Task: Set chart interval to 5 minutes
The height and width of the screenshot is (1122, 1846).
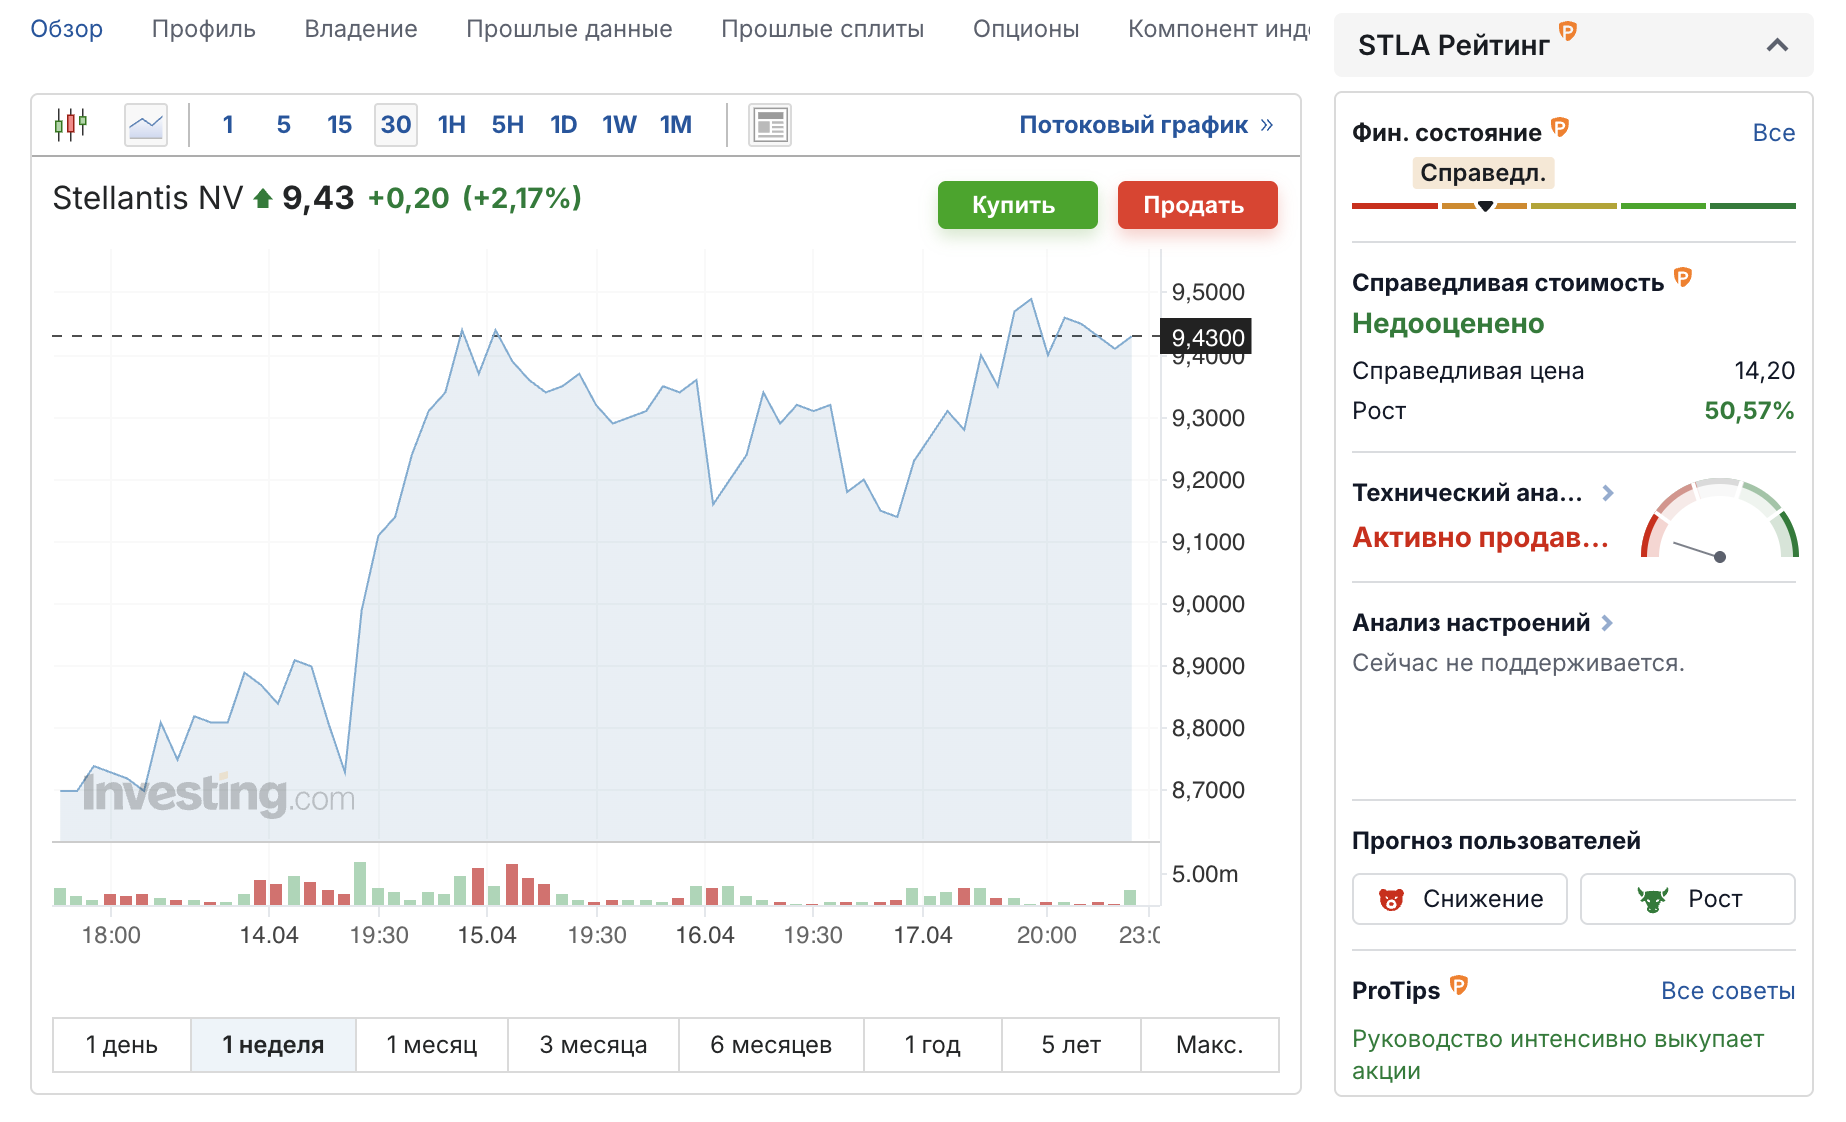Action: click(x=284, y=125)
